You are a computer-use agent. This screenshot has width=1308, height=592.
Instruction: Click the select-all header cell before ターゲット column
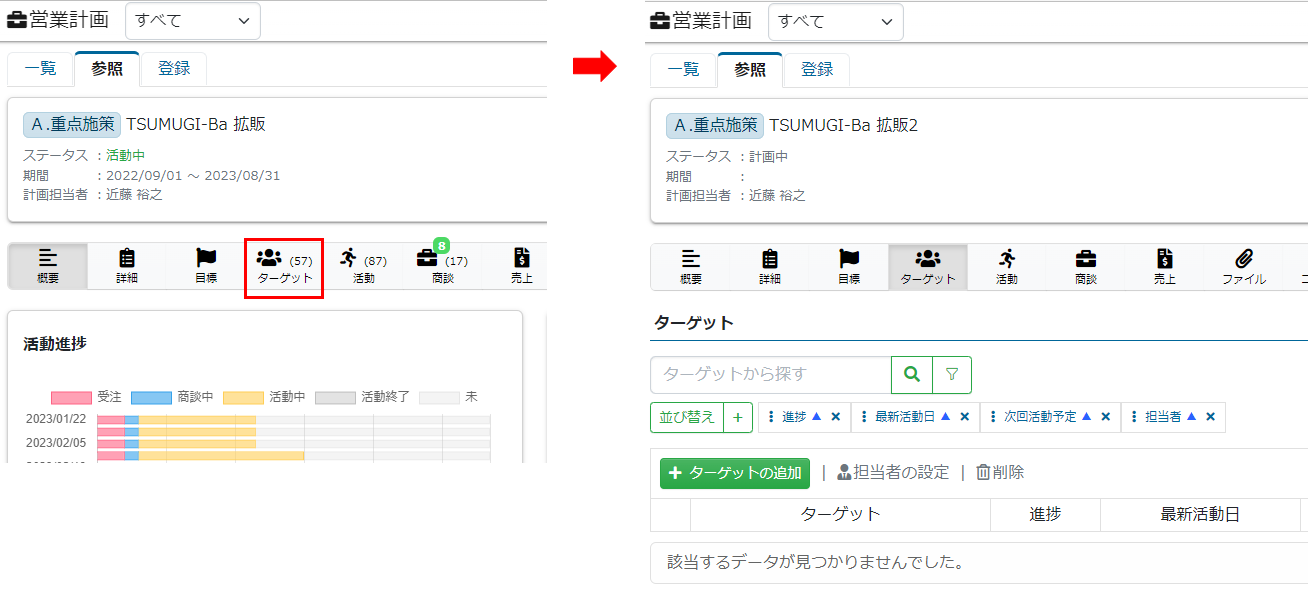670,514
